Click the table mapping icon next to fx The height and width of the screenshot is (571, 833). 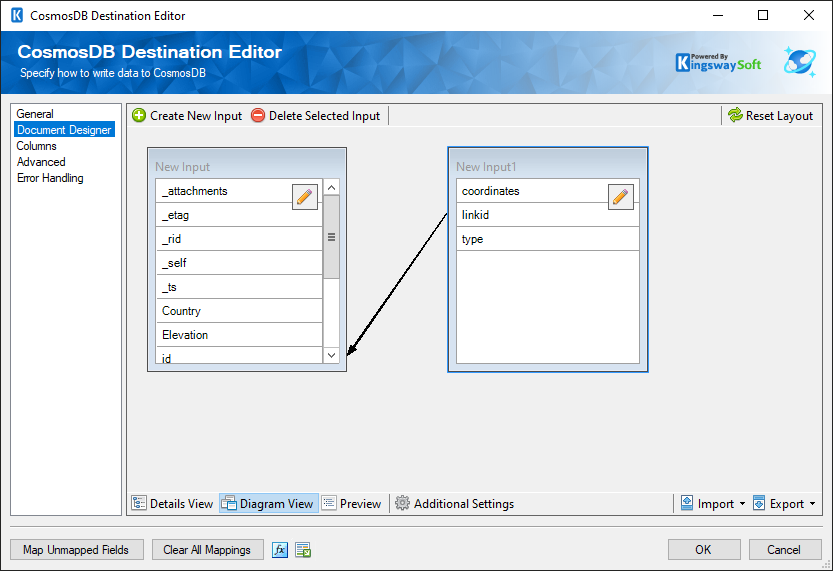click(x=303, y=550)
